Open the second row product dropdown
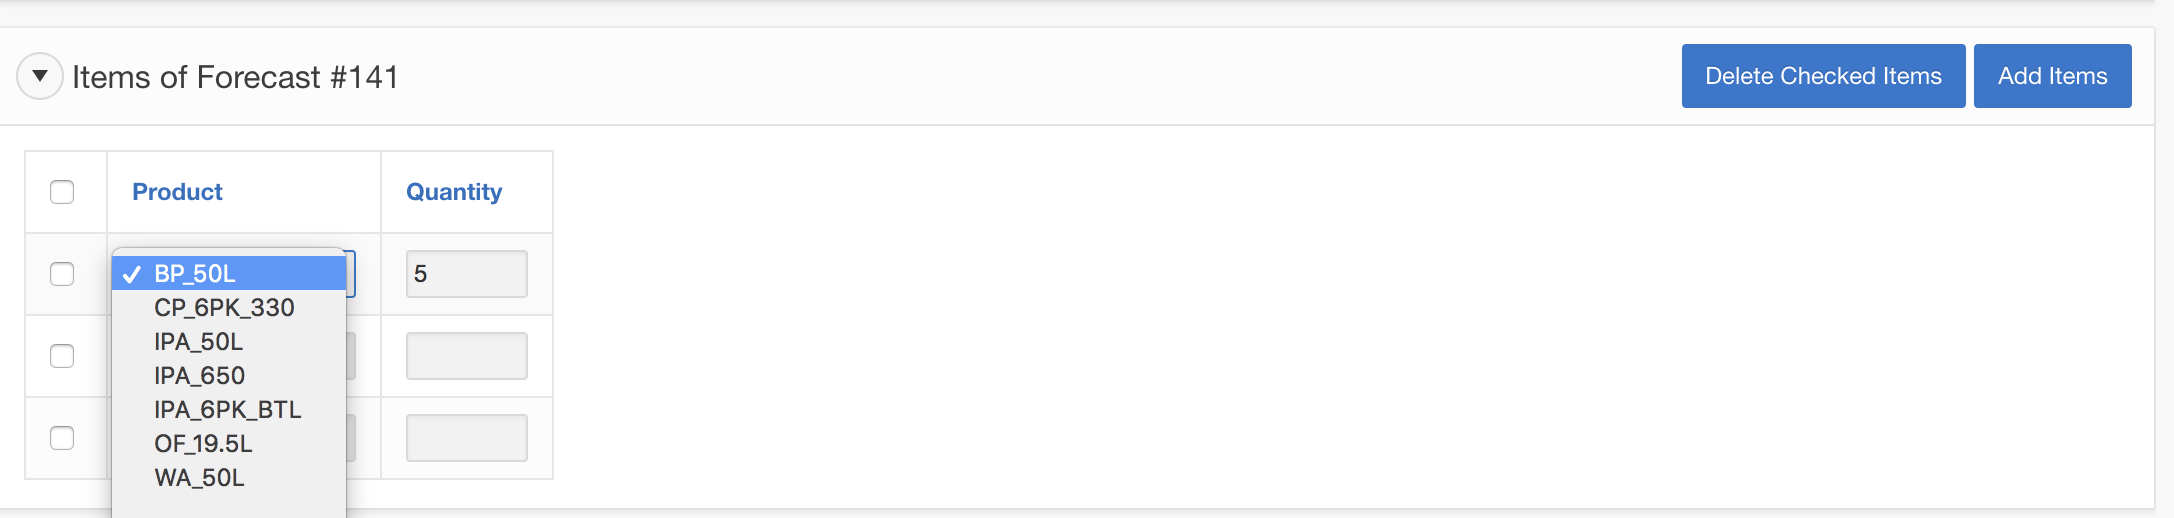This screenshot has height=518, width=2174. (351, 356)
